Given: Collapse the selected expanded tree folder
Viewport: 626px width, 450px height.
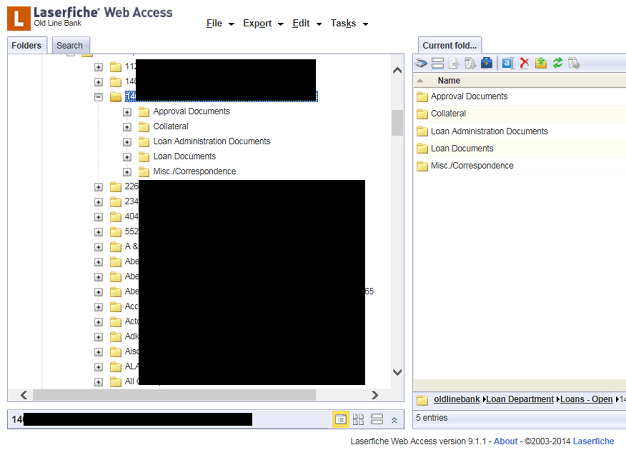Looking at the screenshot, I should tap(98, 97).
